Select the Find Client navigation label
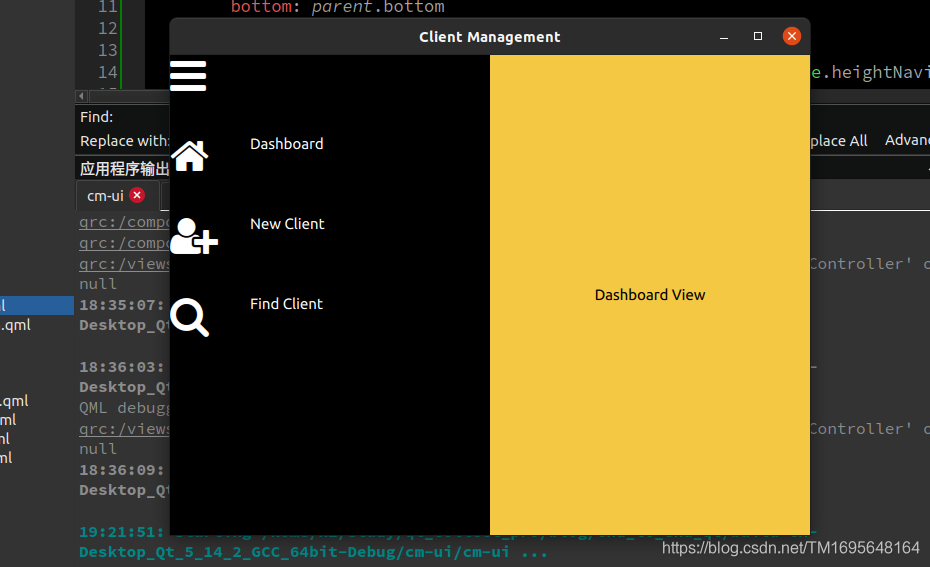The height and width of the screenshot is (567, 930). point(286,304)
